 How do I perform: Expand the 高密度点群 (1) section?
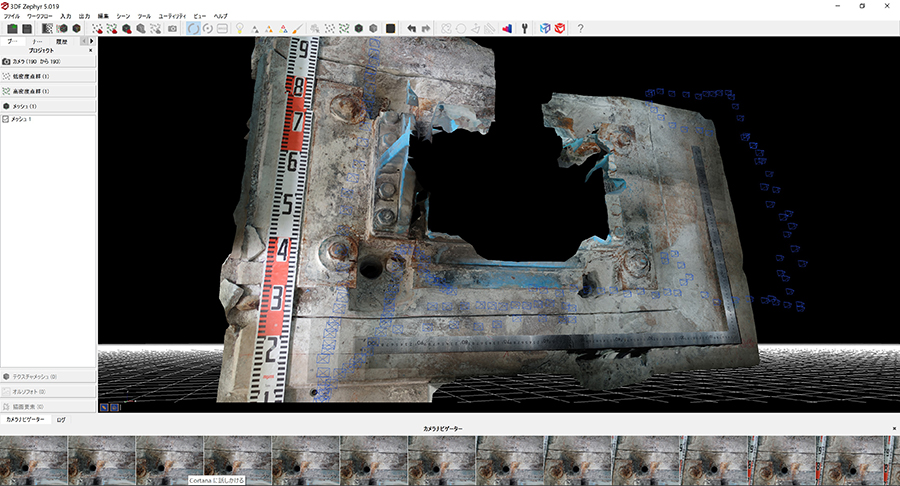click(x=48, y=91)
